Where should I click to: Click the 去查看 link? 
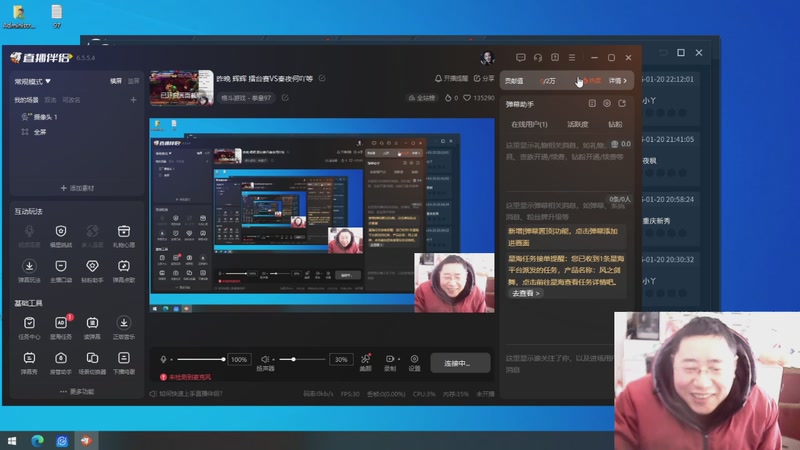[x=525, y=293]
